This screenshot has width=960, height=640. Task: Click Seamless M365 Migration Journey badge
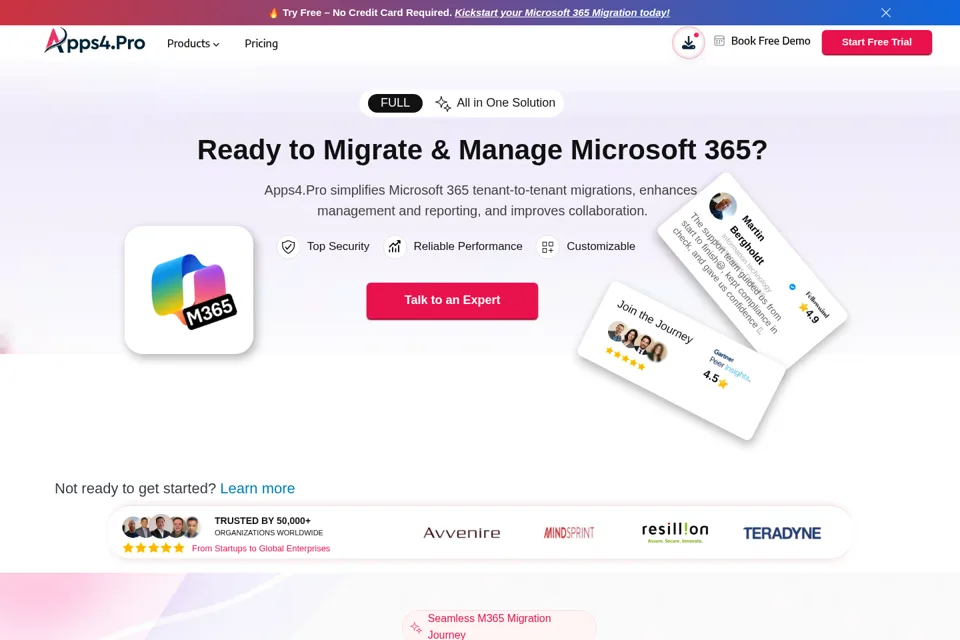tap(499, 625)
